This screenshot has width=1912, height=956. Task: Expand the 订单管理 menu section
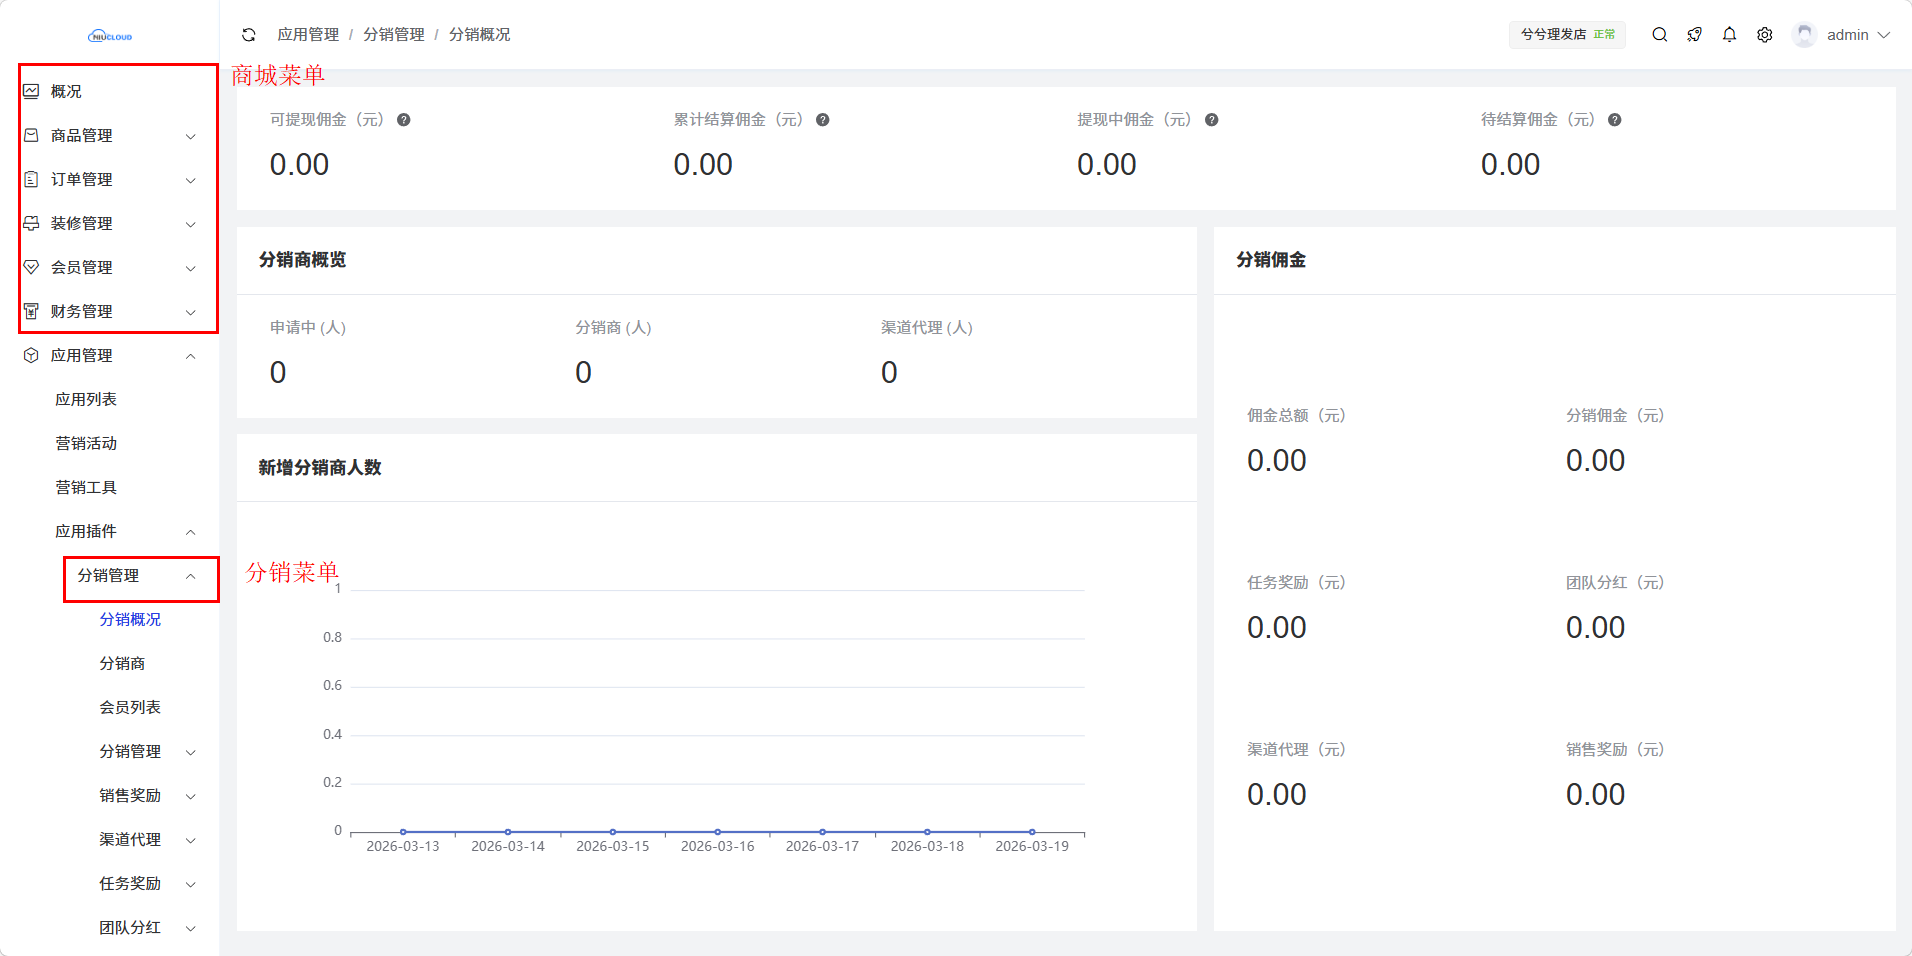[110, 180]
